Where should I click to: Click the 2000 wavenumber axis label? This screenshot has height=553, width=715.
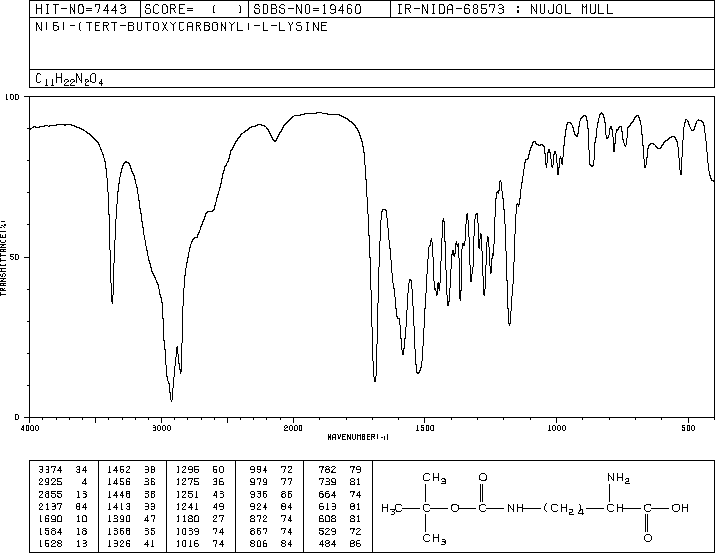[x=293, y=428]
